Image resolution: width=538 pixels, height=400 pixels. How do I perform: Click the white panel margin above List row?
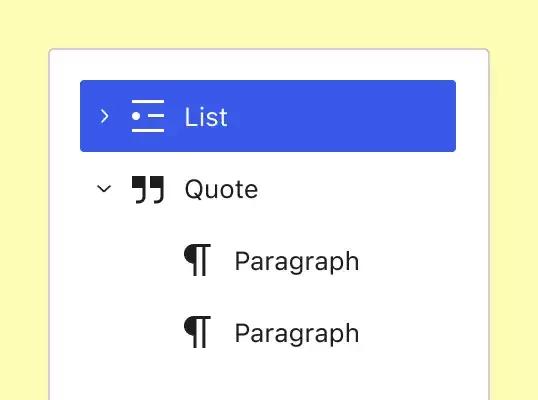click(268, 65)
